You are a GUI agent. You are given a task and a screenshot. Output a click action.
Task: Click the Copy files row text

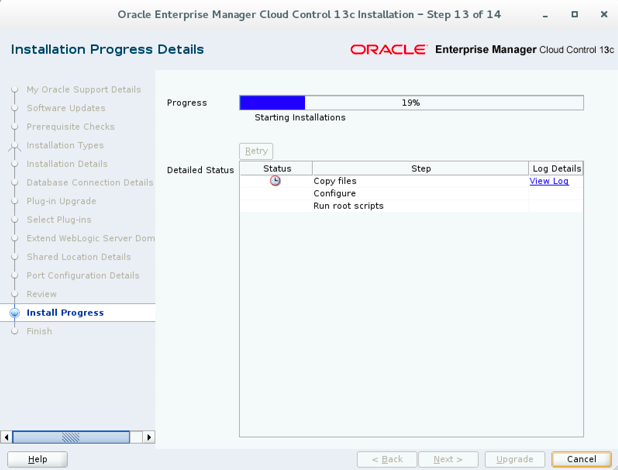coord(335,181)
